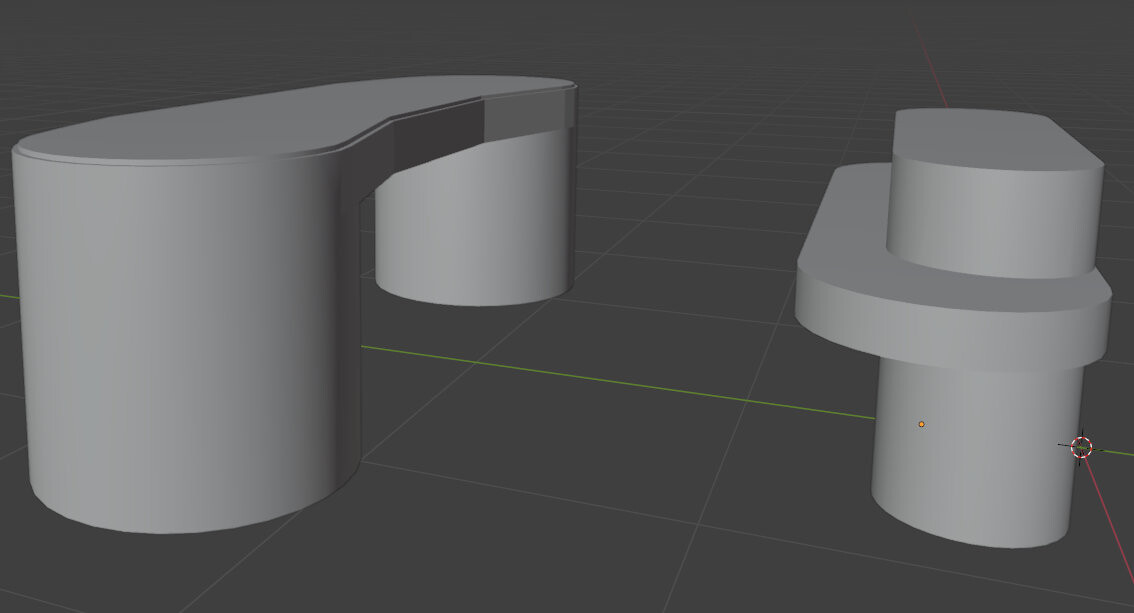Viewport: 1134px width, 613px height.
Task: Click the red-white 3D cursor crosshair
Action: tap(1081, 448)
